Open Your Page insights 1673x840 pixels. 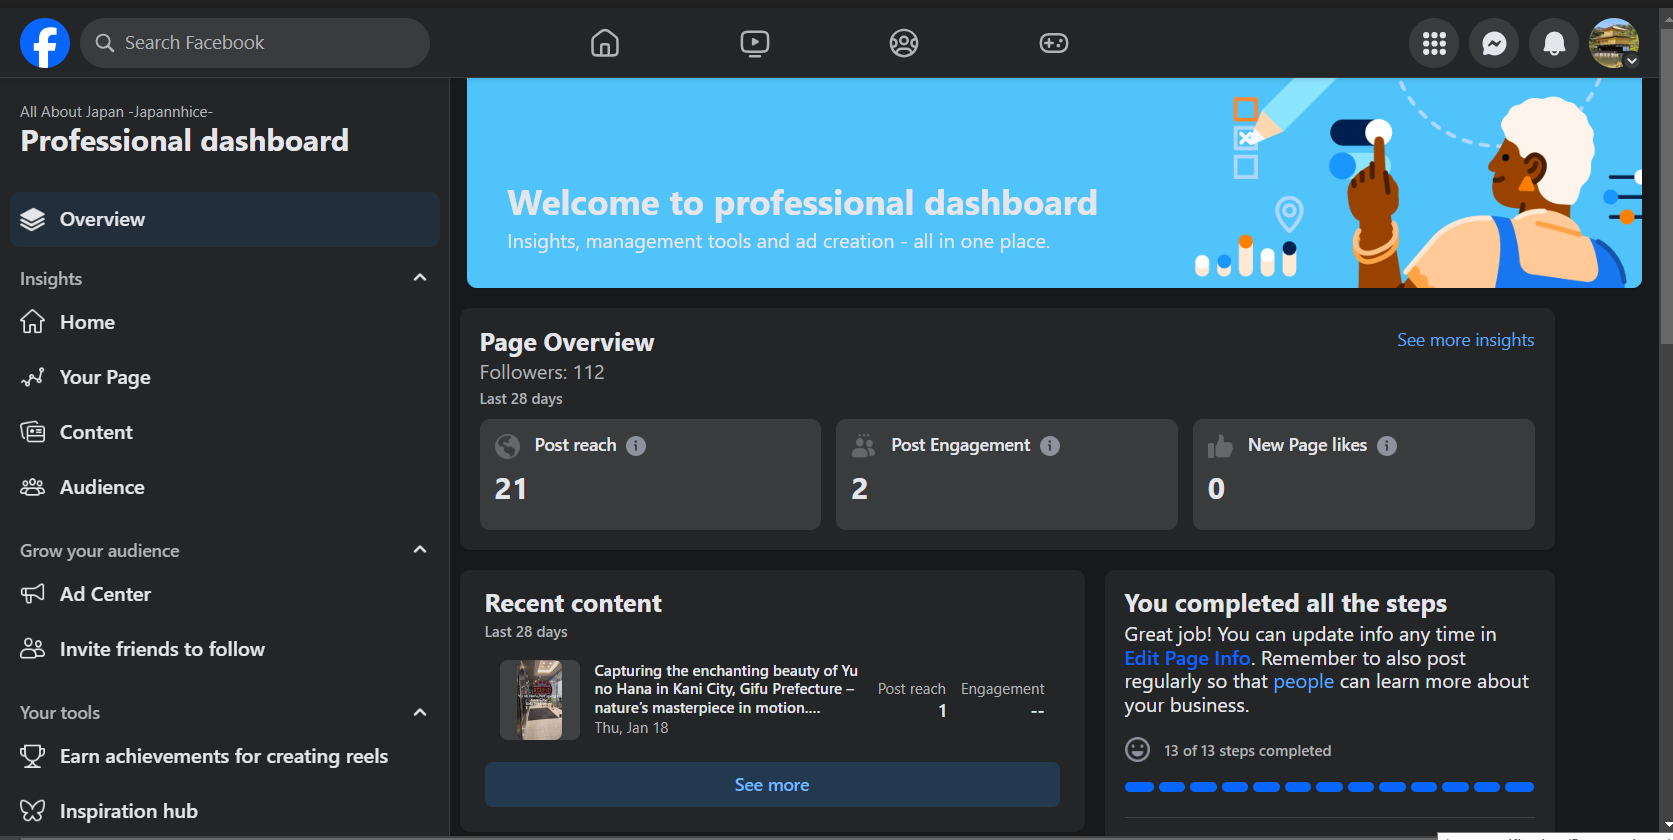click(x=225, y=377)
